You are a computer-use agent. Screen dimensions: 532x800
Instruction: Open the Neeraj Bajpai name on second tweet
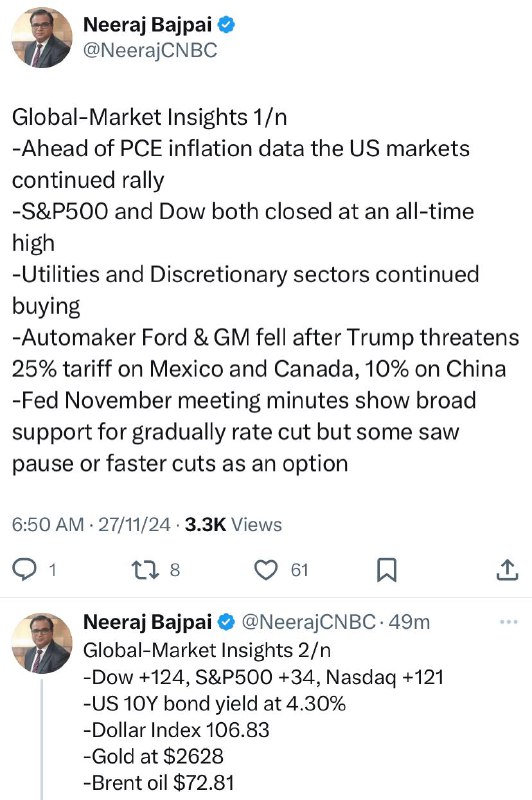(147, 622)
